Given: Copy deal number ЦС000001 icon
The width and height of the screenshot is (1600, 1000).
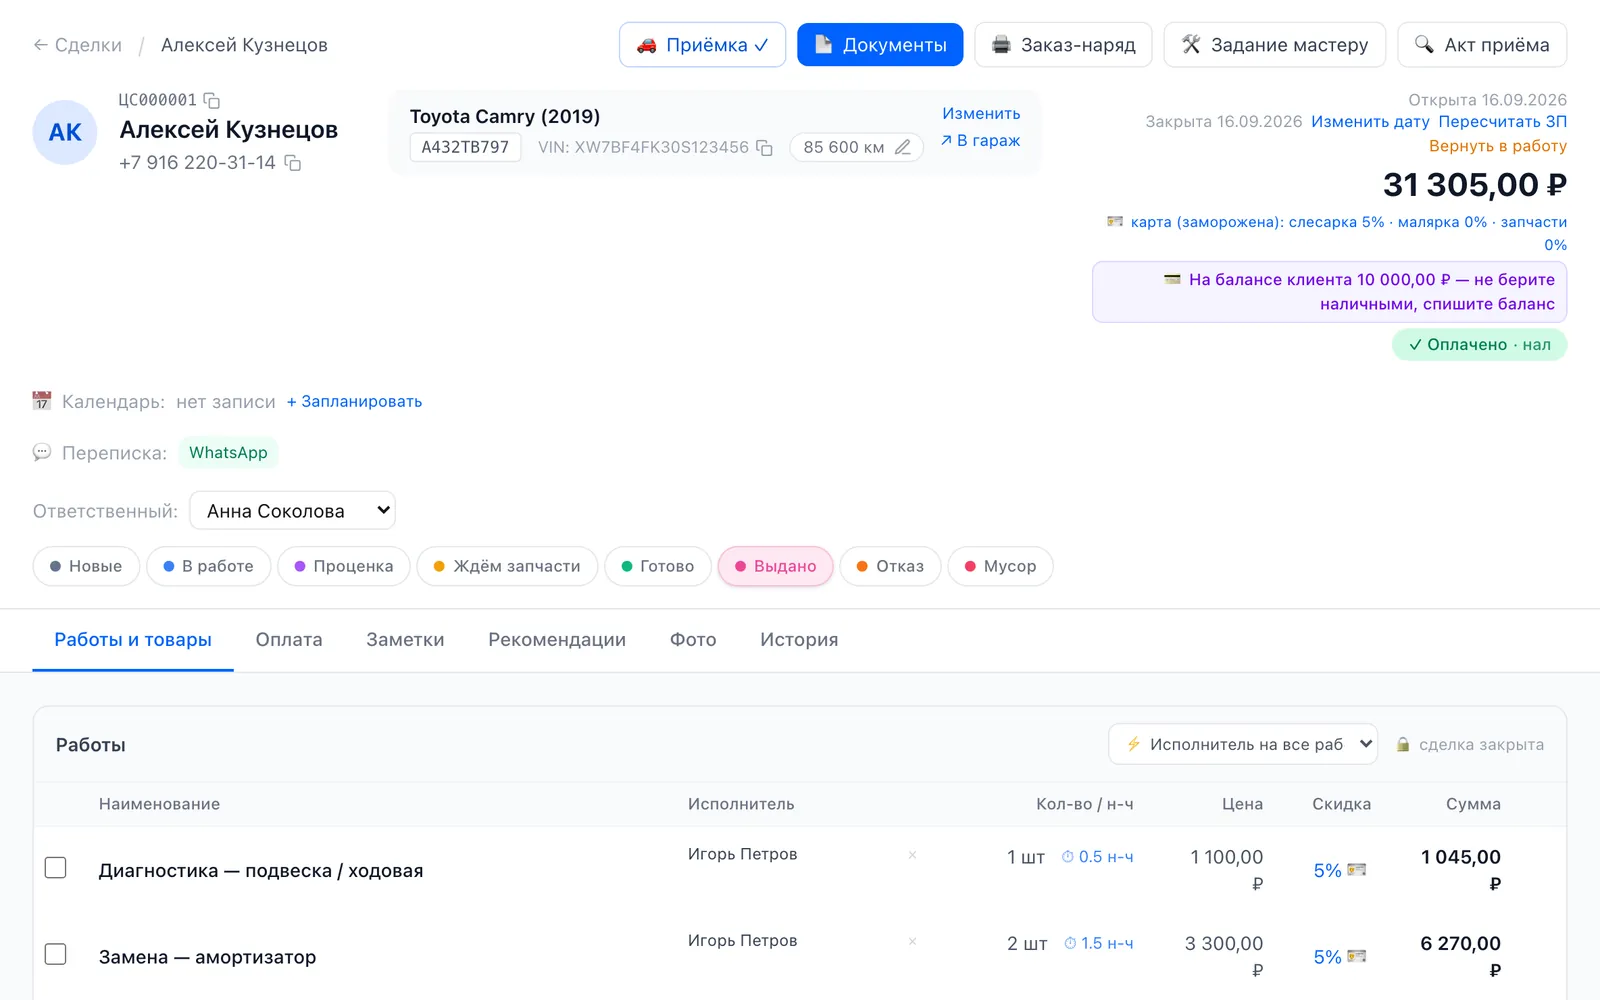Looking at the screenshot, I should pyautogui.click(x=211, y=100).
